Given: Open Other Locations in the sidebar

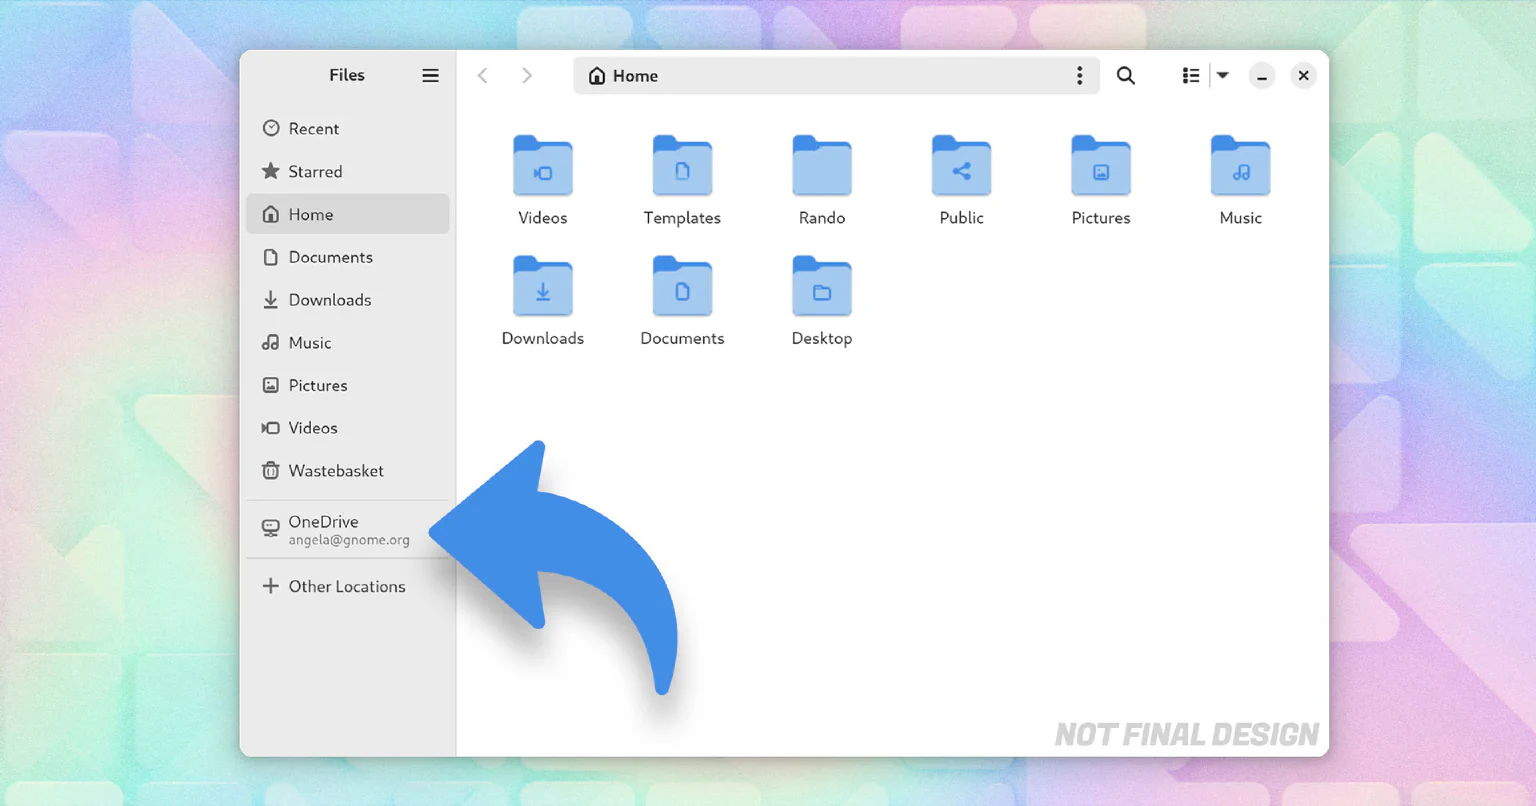Looking at the screenshot, I should [x=348, y=587].
